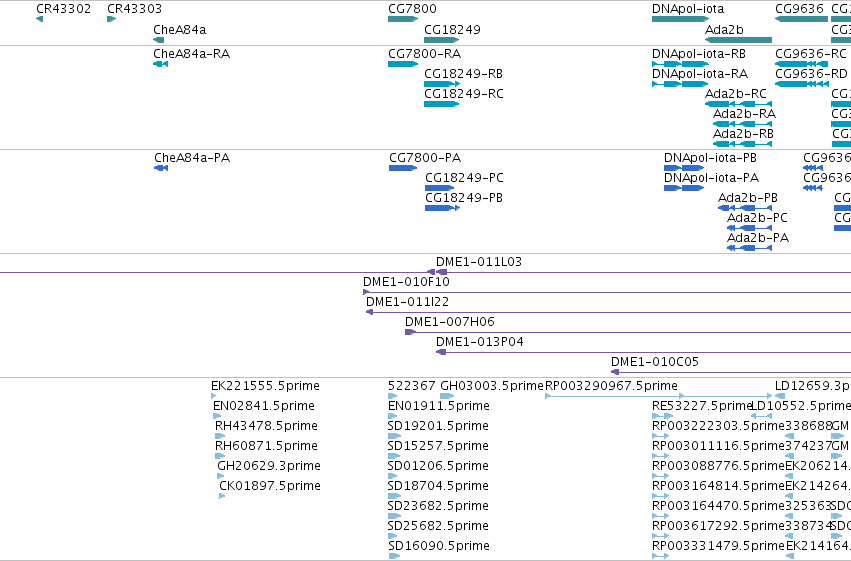This screenshot has height=561, width=851.
Task: Select the RP003164470.5prime EST label
Action: [x=719, y=507]
